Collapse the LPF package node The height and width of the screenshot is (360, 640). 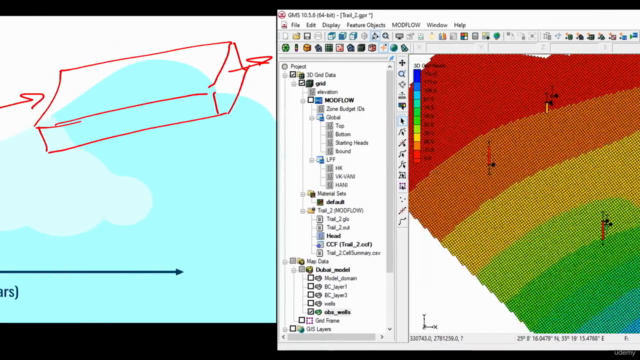[312, 160]
